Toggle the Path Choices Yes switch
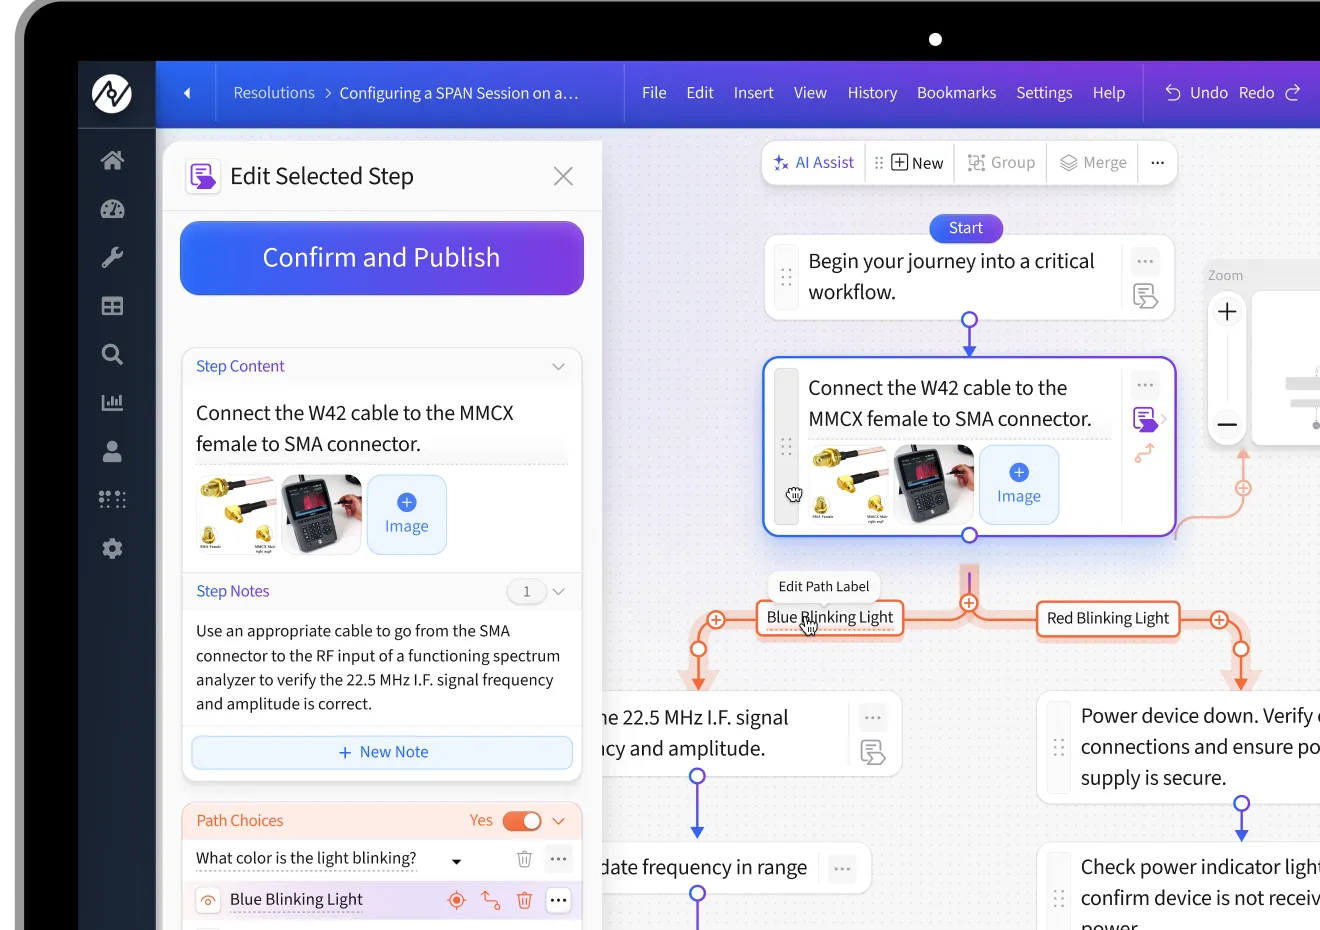The height and width of the screenshot is (930, 1320). coord(521,821)
